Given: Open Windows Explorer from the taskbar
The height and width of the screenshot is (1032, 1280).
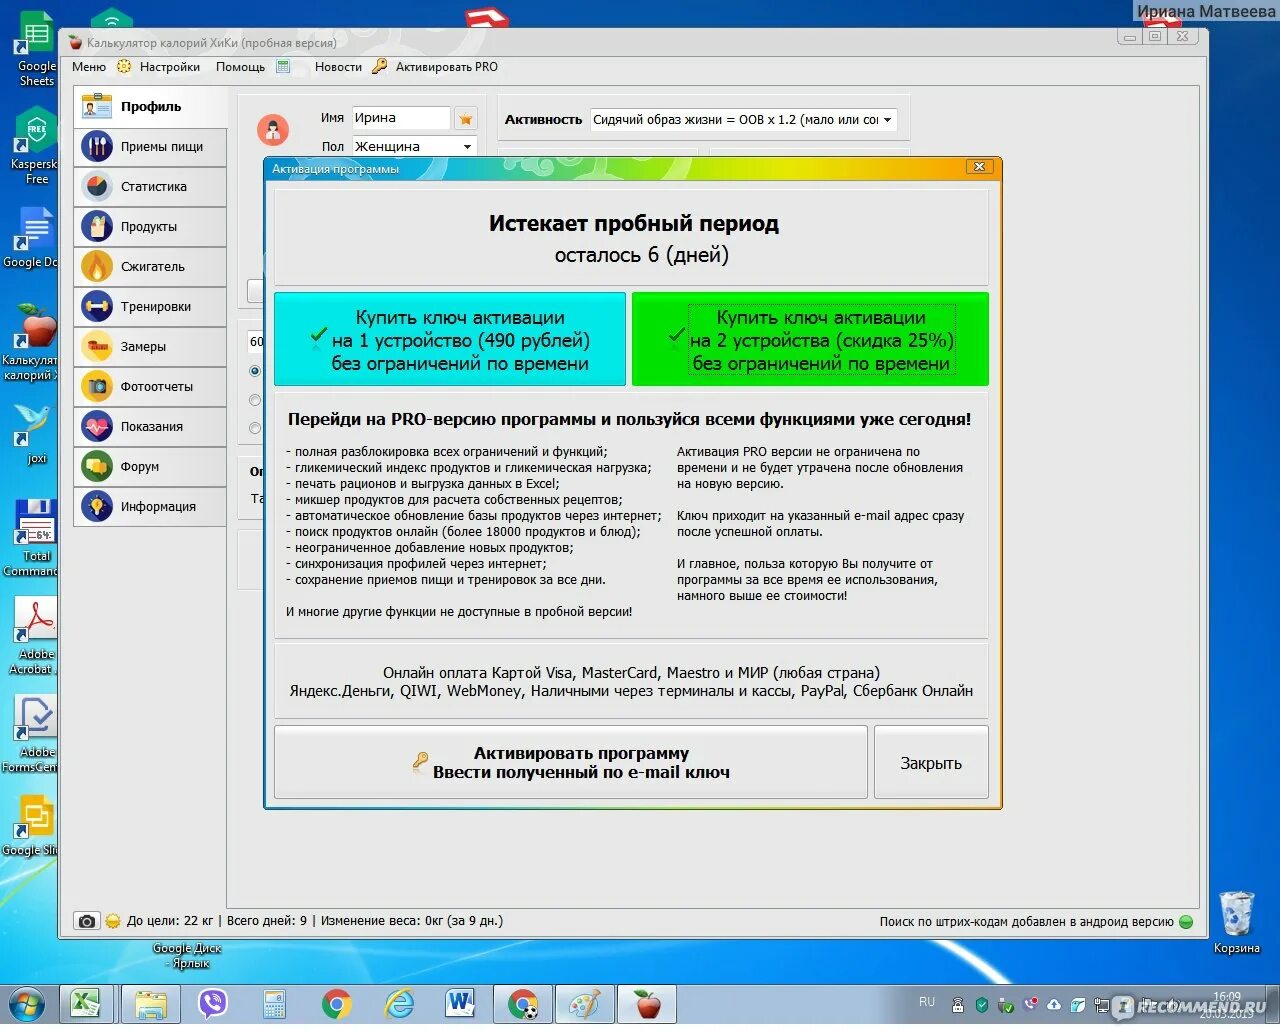Looking at the screenshot, I should coord(150,1003).
